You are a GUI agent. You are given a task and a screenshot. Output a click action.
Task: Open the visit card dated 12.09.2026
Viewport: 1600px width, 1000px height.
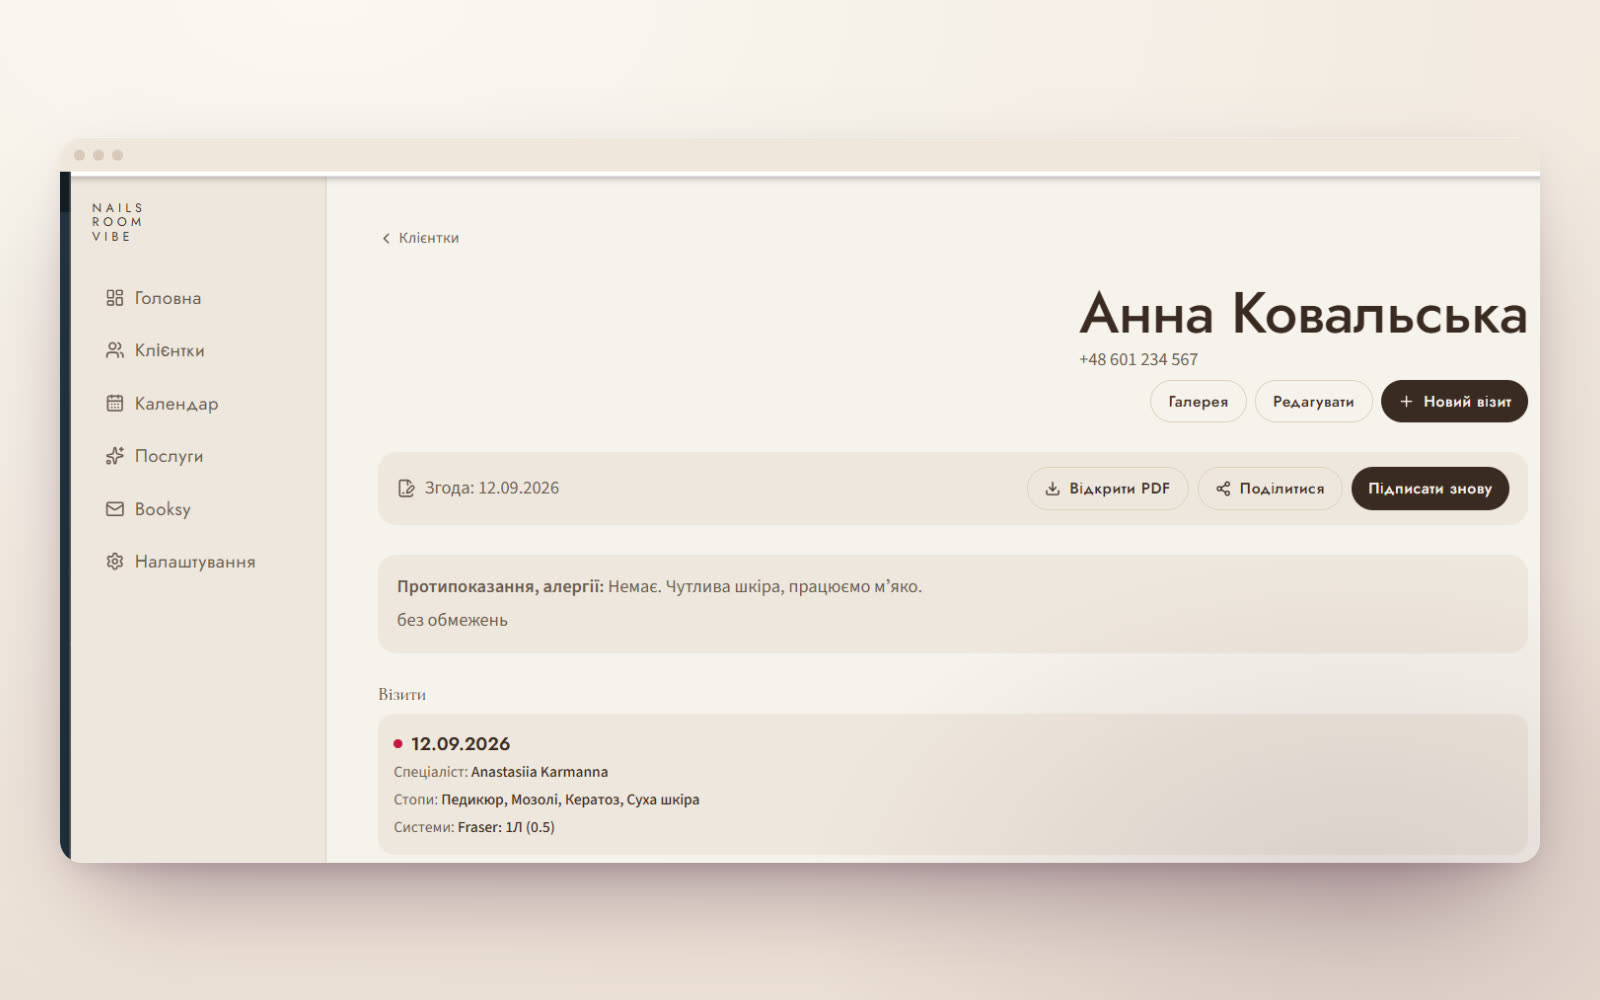[x=952, y=784]
